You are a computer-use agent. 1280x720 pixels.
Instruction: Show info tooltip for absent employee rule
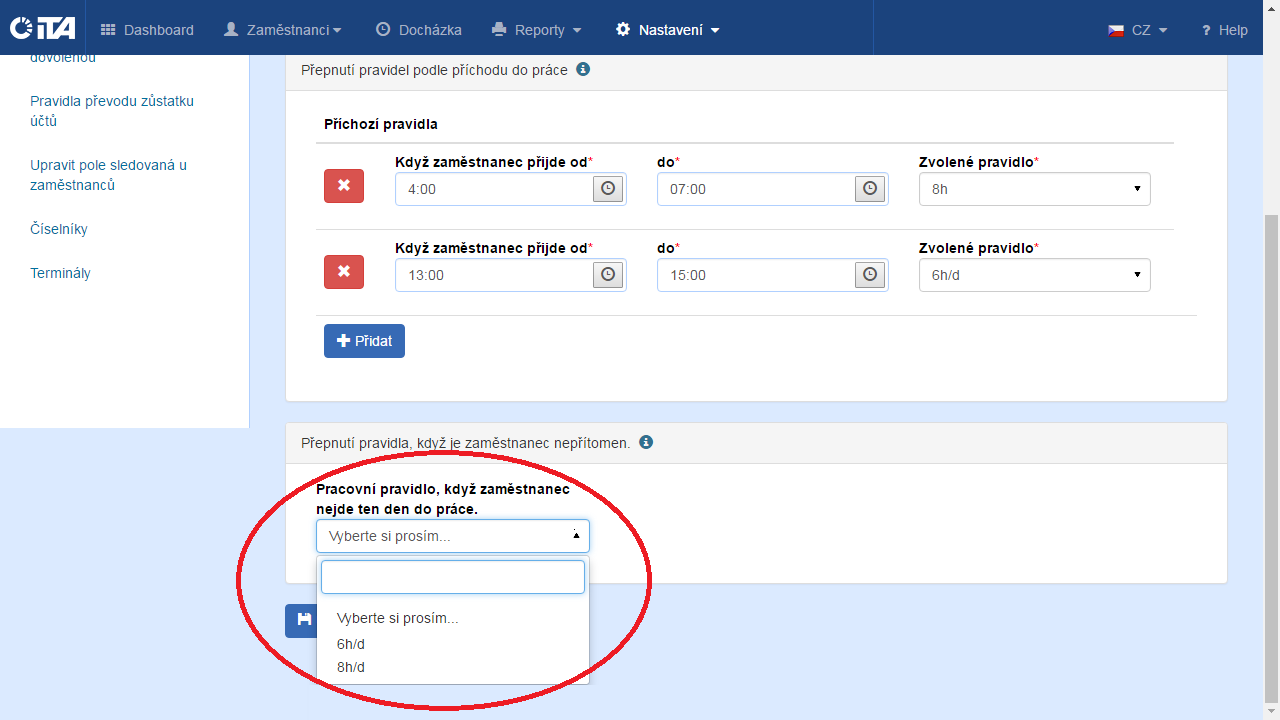[x=646, y=442]
